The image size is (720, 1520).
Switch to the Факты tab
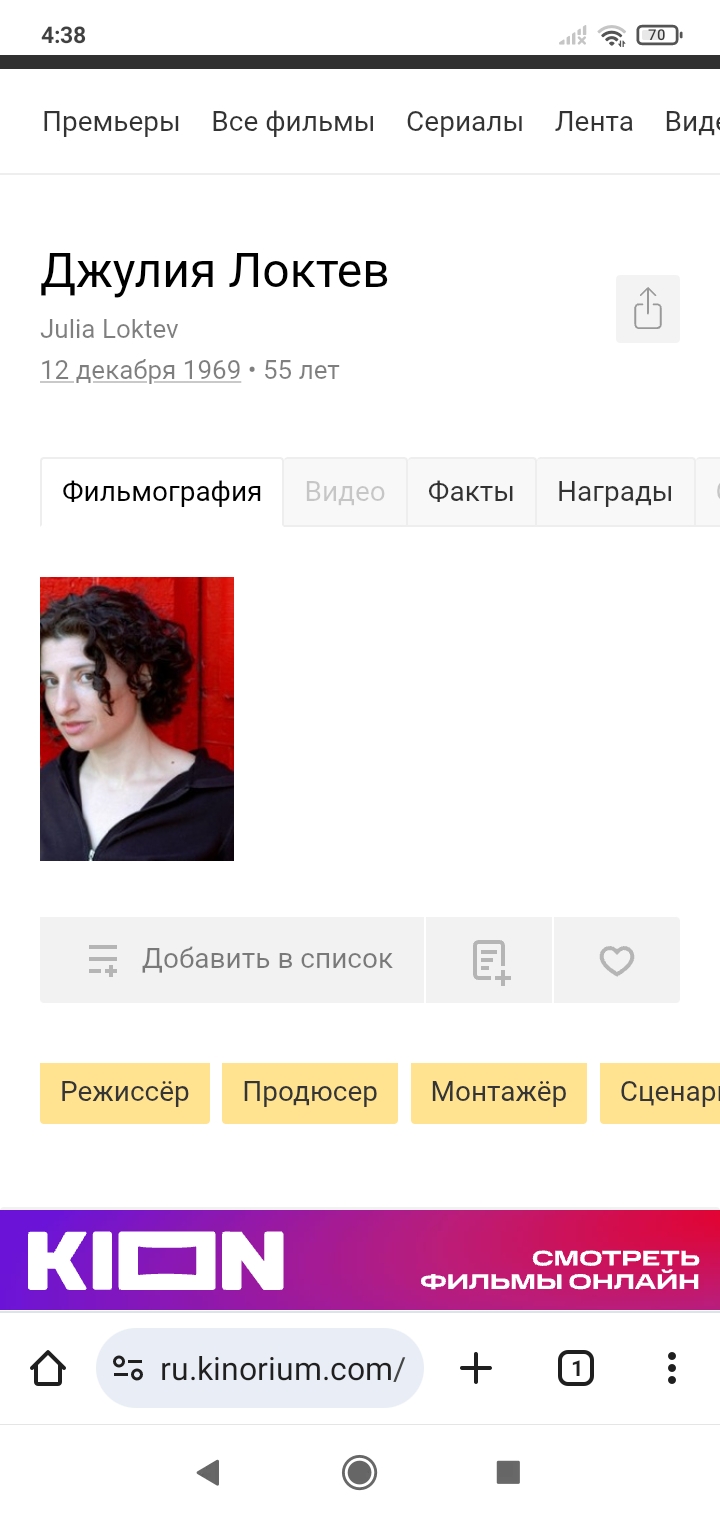(471, 492)
